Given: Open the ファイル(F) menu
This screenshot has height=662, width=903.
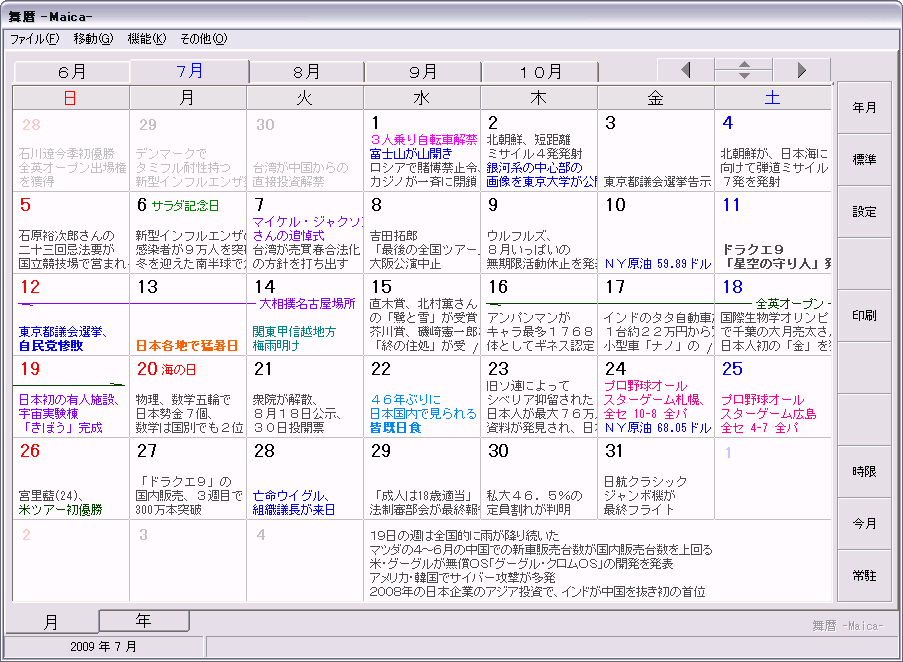Looking at the screenshot, I should tap(34, 39).
